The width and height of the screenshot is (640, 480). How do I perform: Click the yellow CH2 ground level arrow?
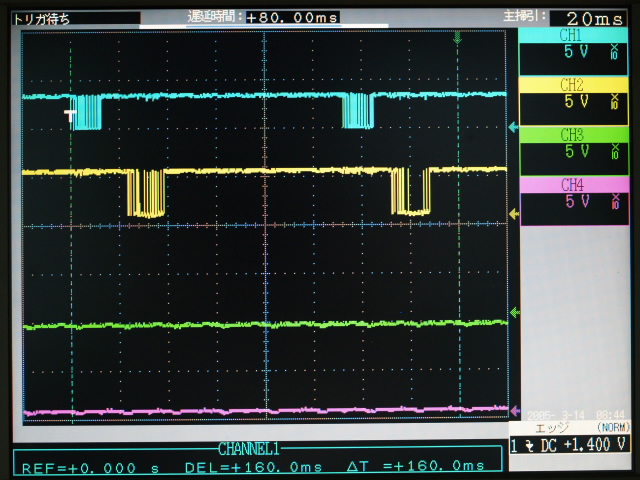(514, 213)
